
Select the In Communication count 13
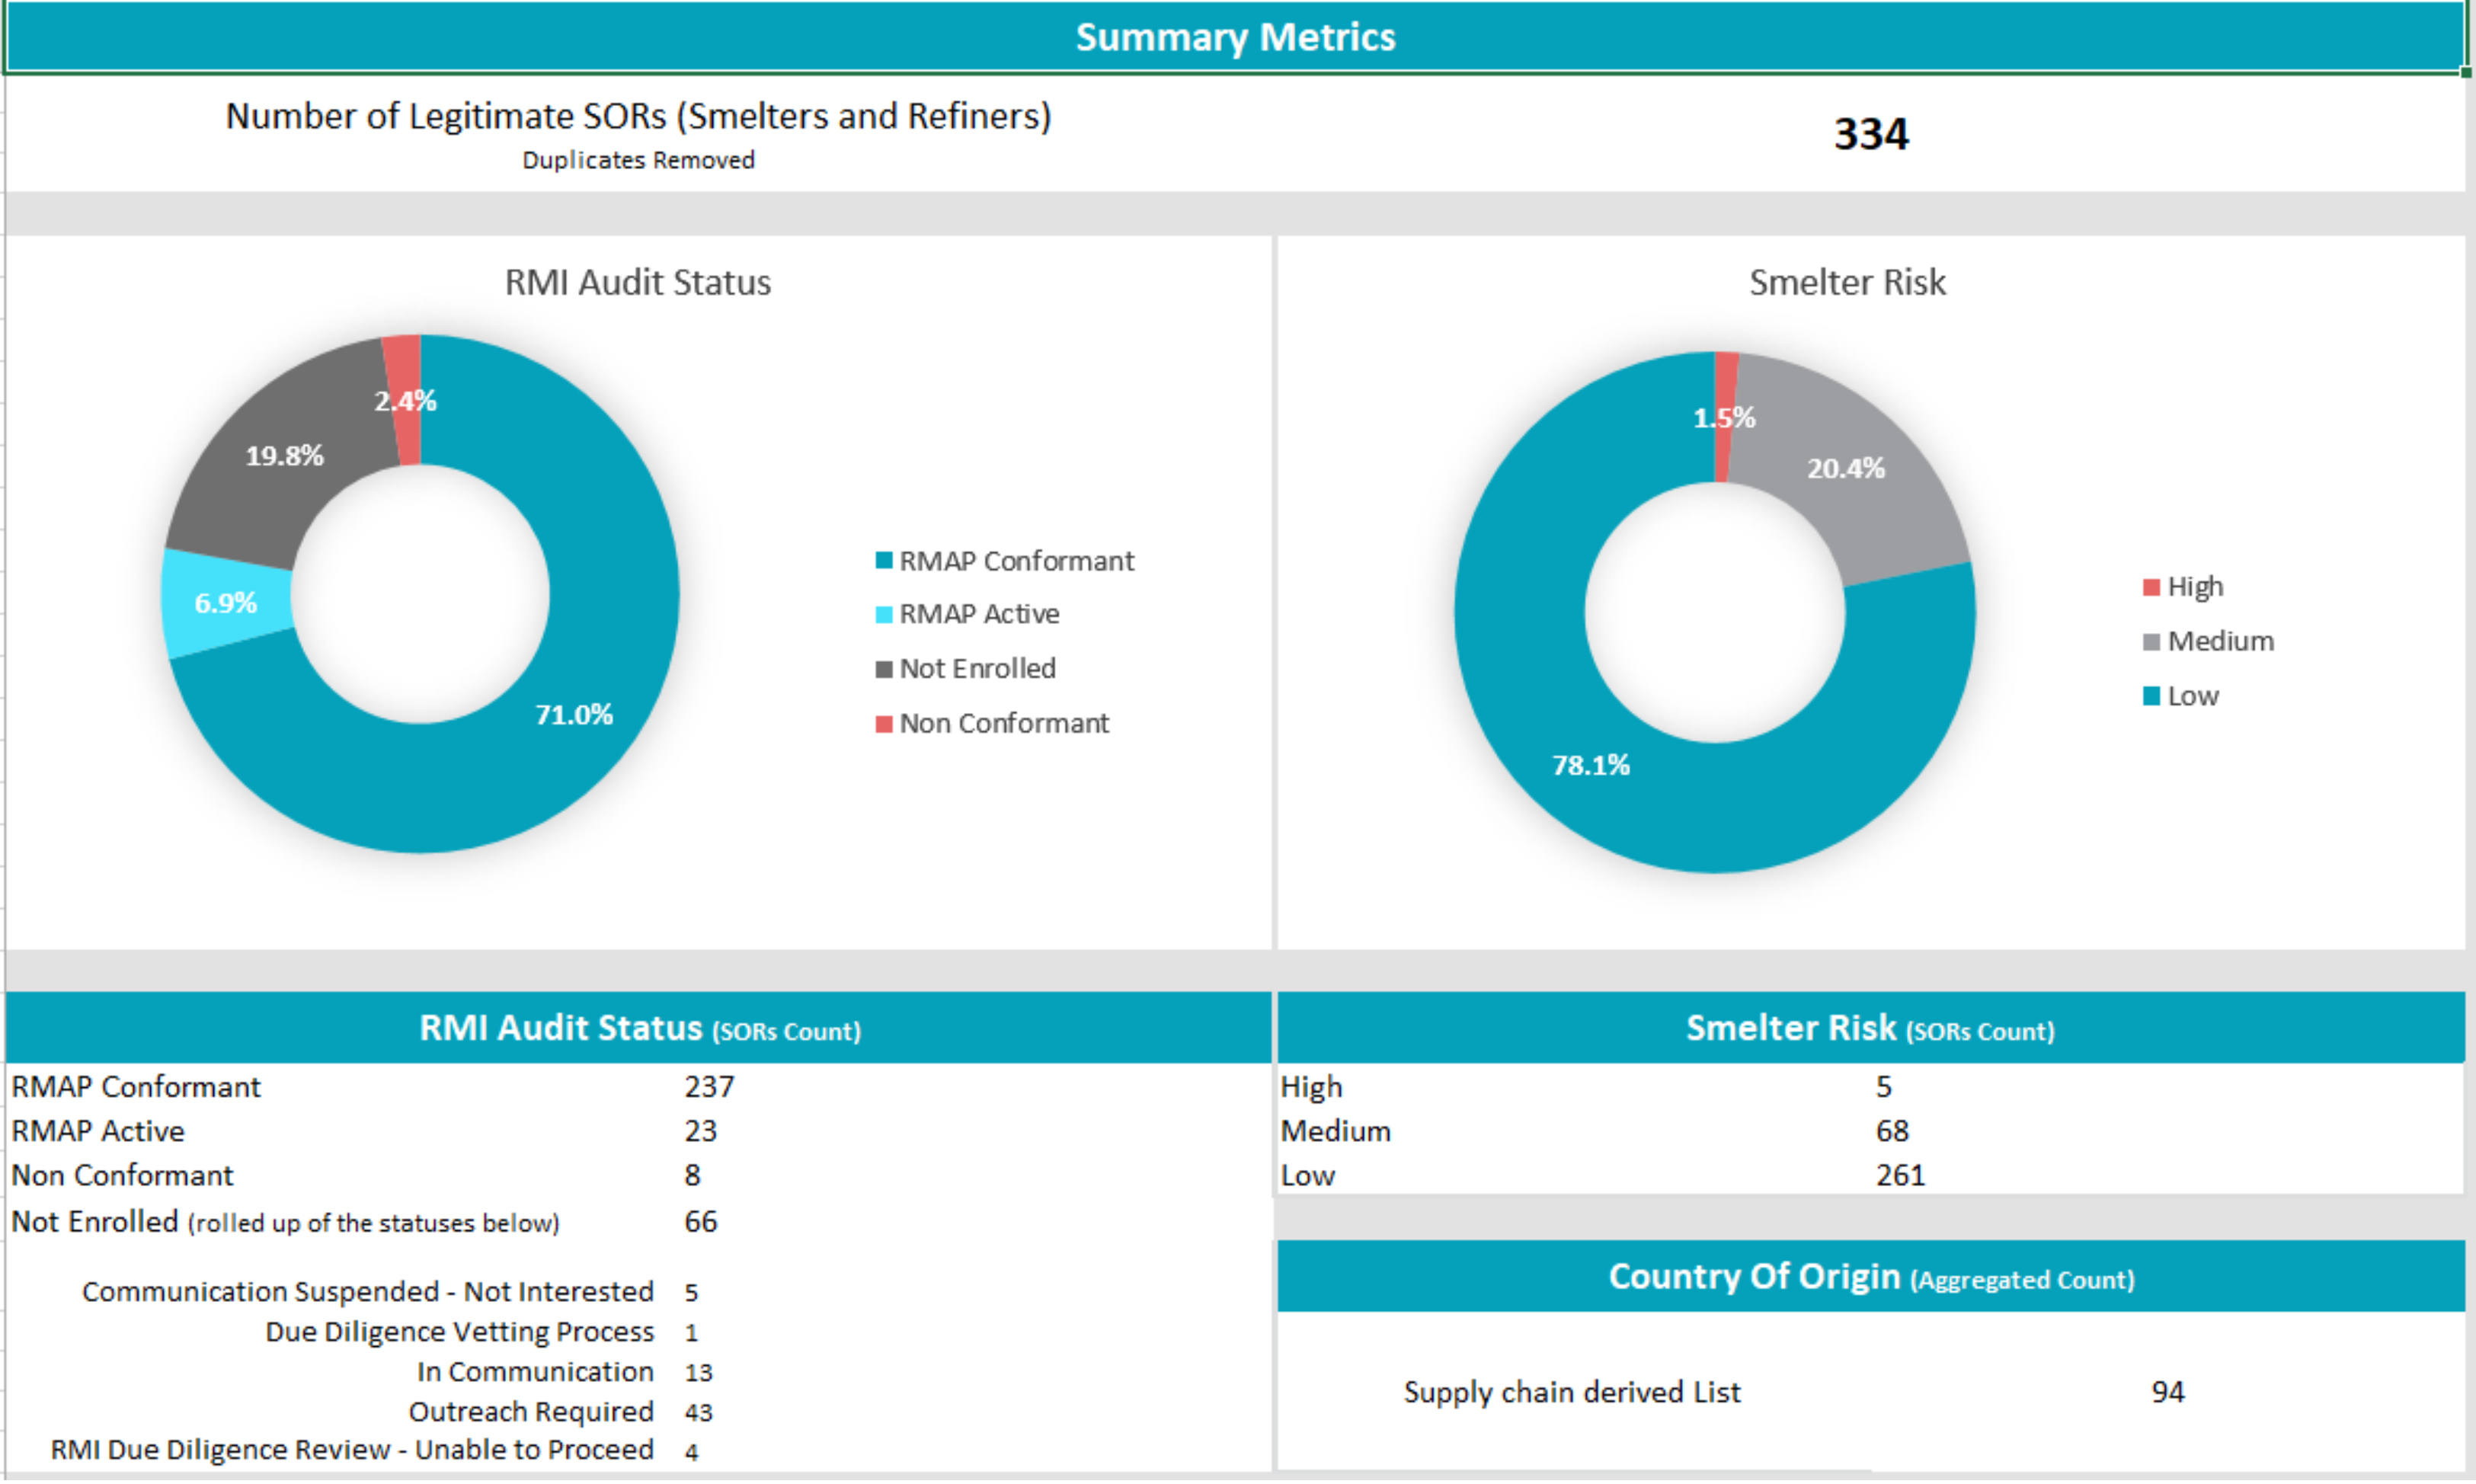tap(698, 1373)
